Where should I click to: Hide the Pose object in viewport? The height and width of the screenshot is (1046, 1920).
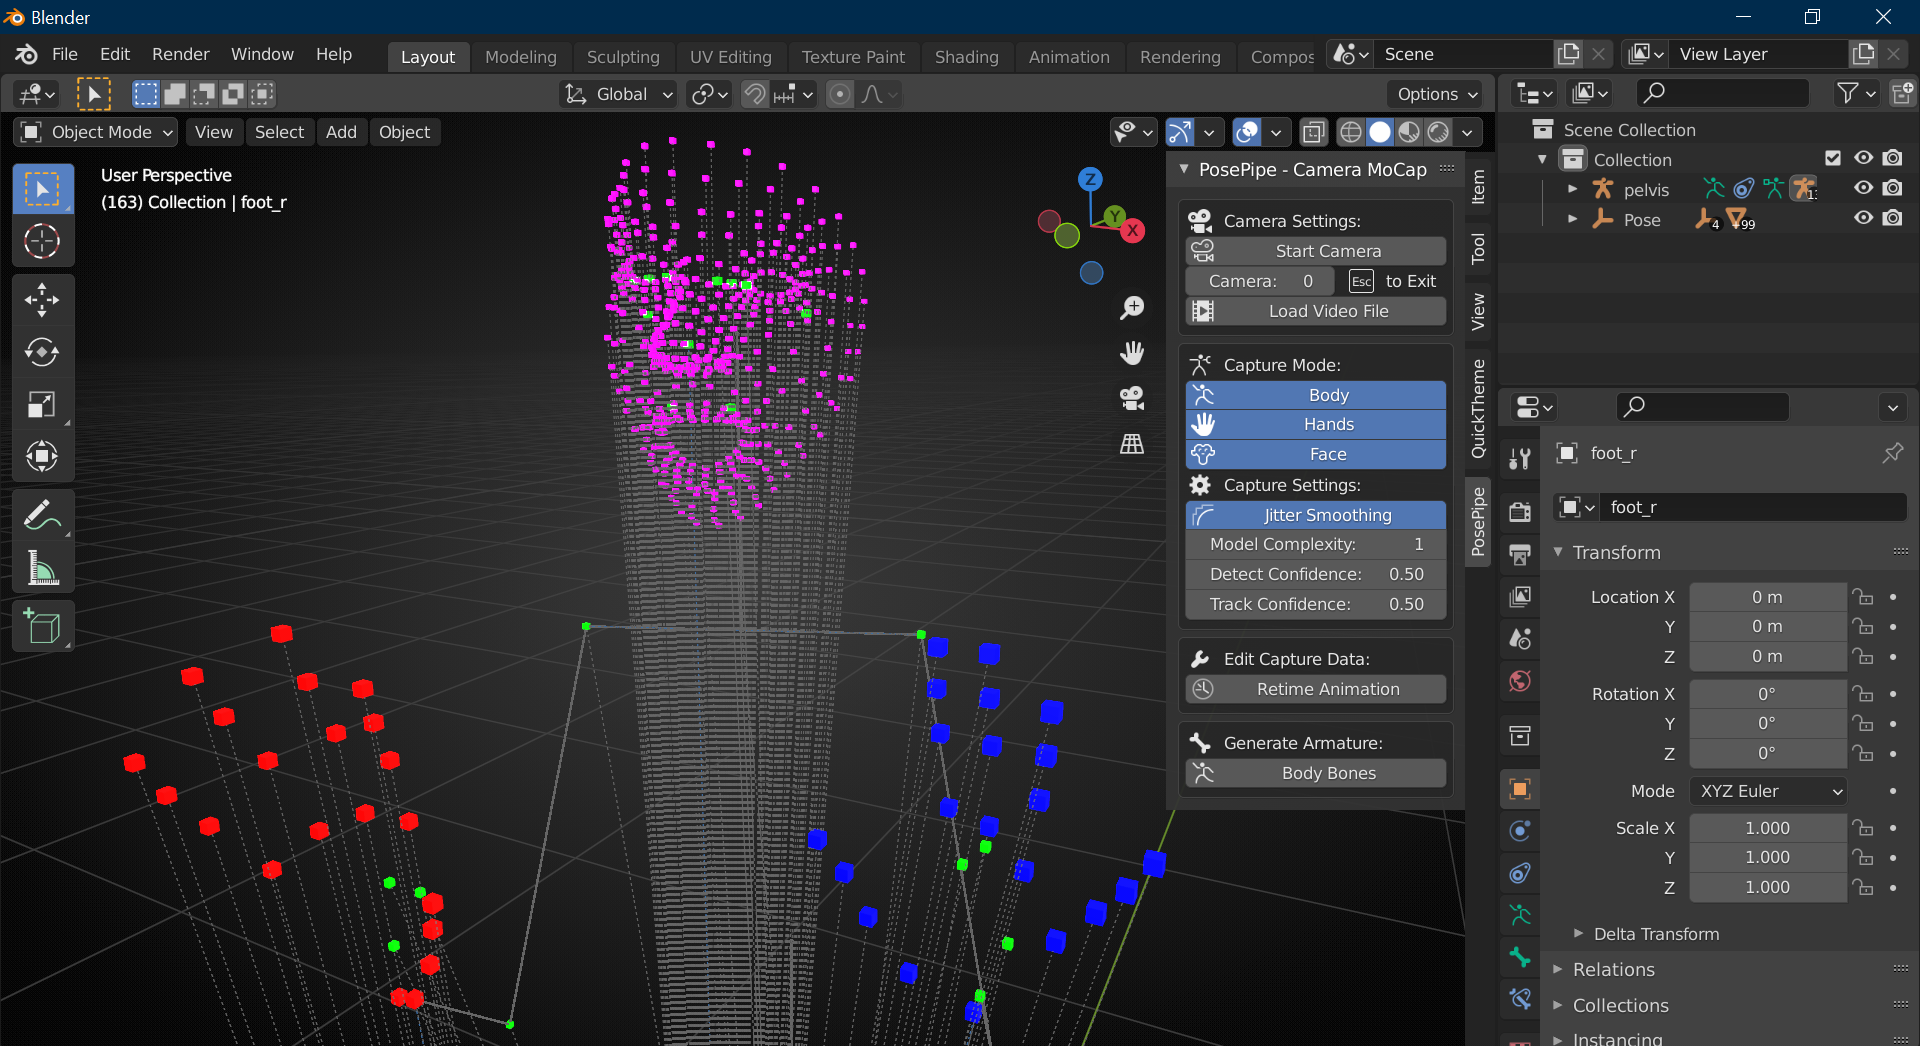click(1863, 218)
